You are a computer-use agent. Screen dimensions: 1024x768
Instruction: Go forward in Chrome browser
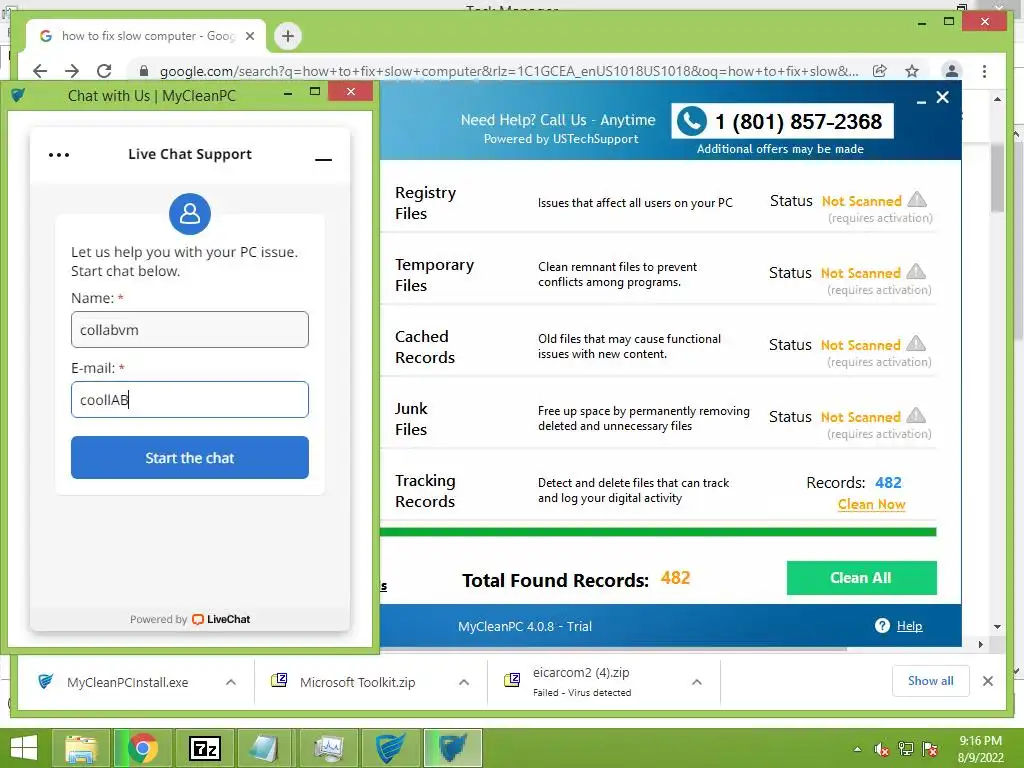(72, 71)
